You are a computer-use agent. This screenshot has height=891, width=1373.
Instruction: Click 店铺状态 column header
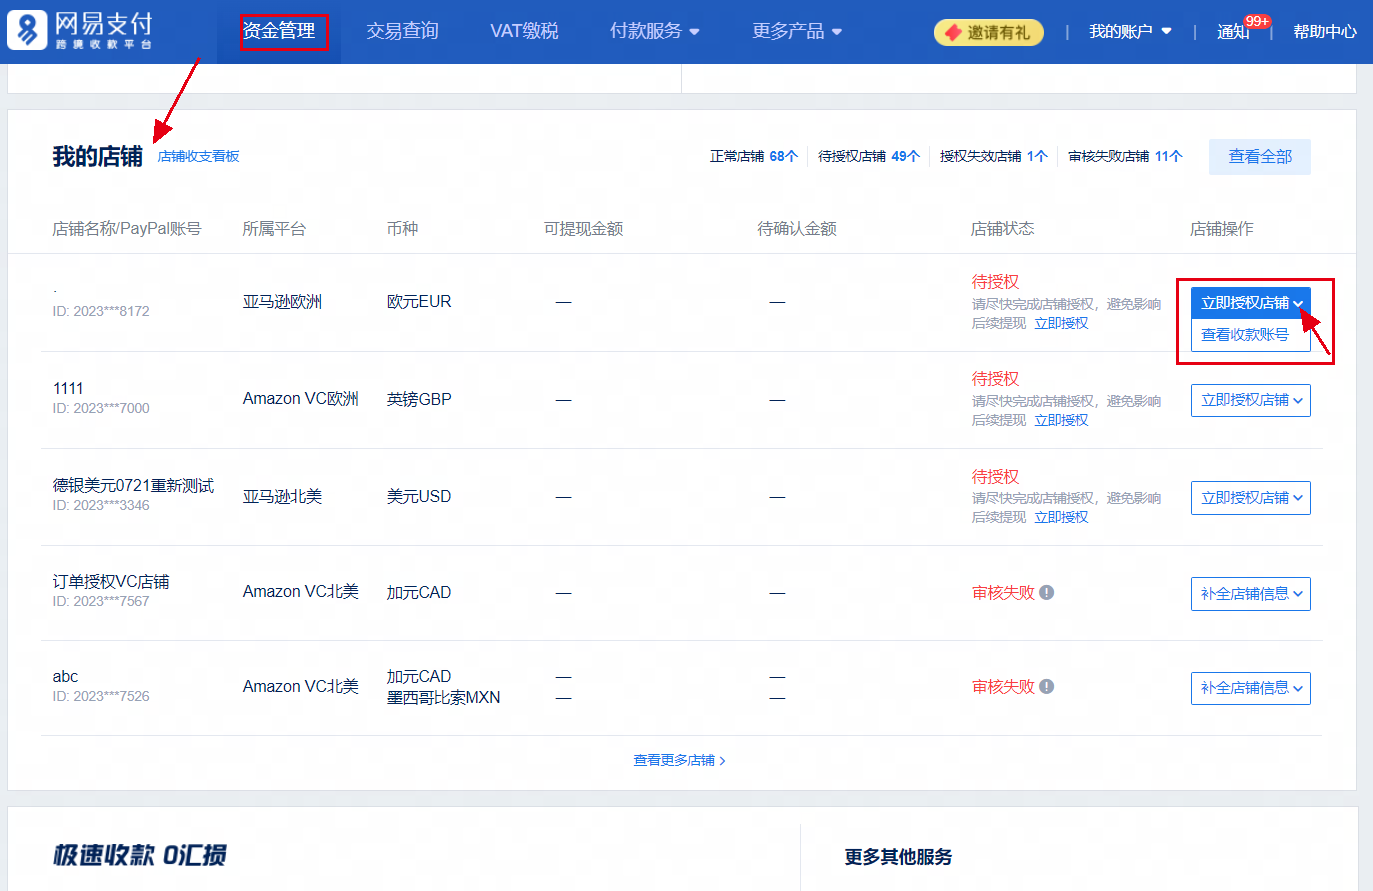pos(1002,229)
